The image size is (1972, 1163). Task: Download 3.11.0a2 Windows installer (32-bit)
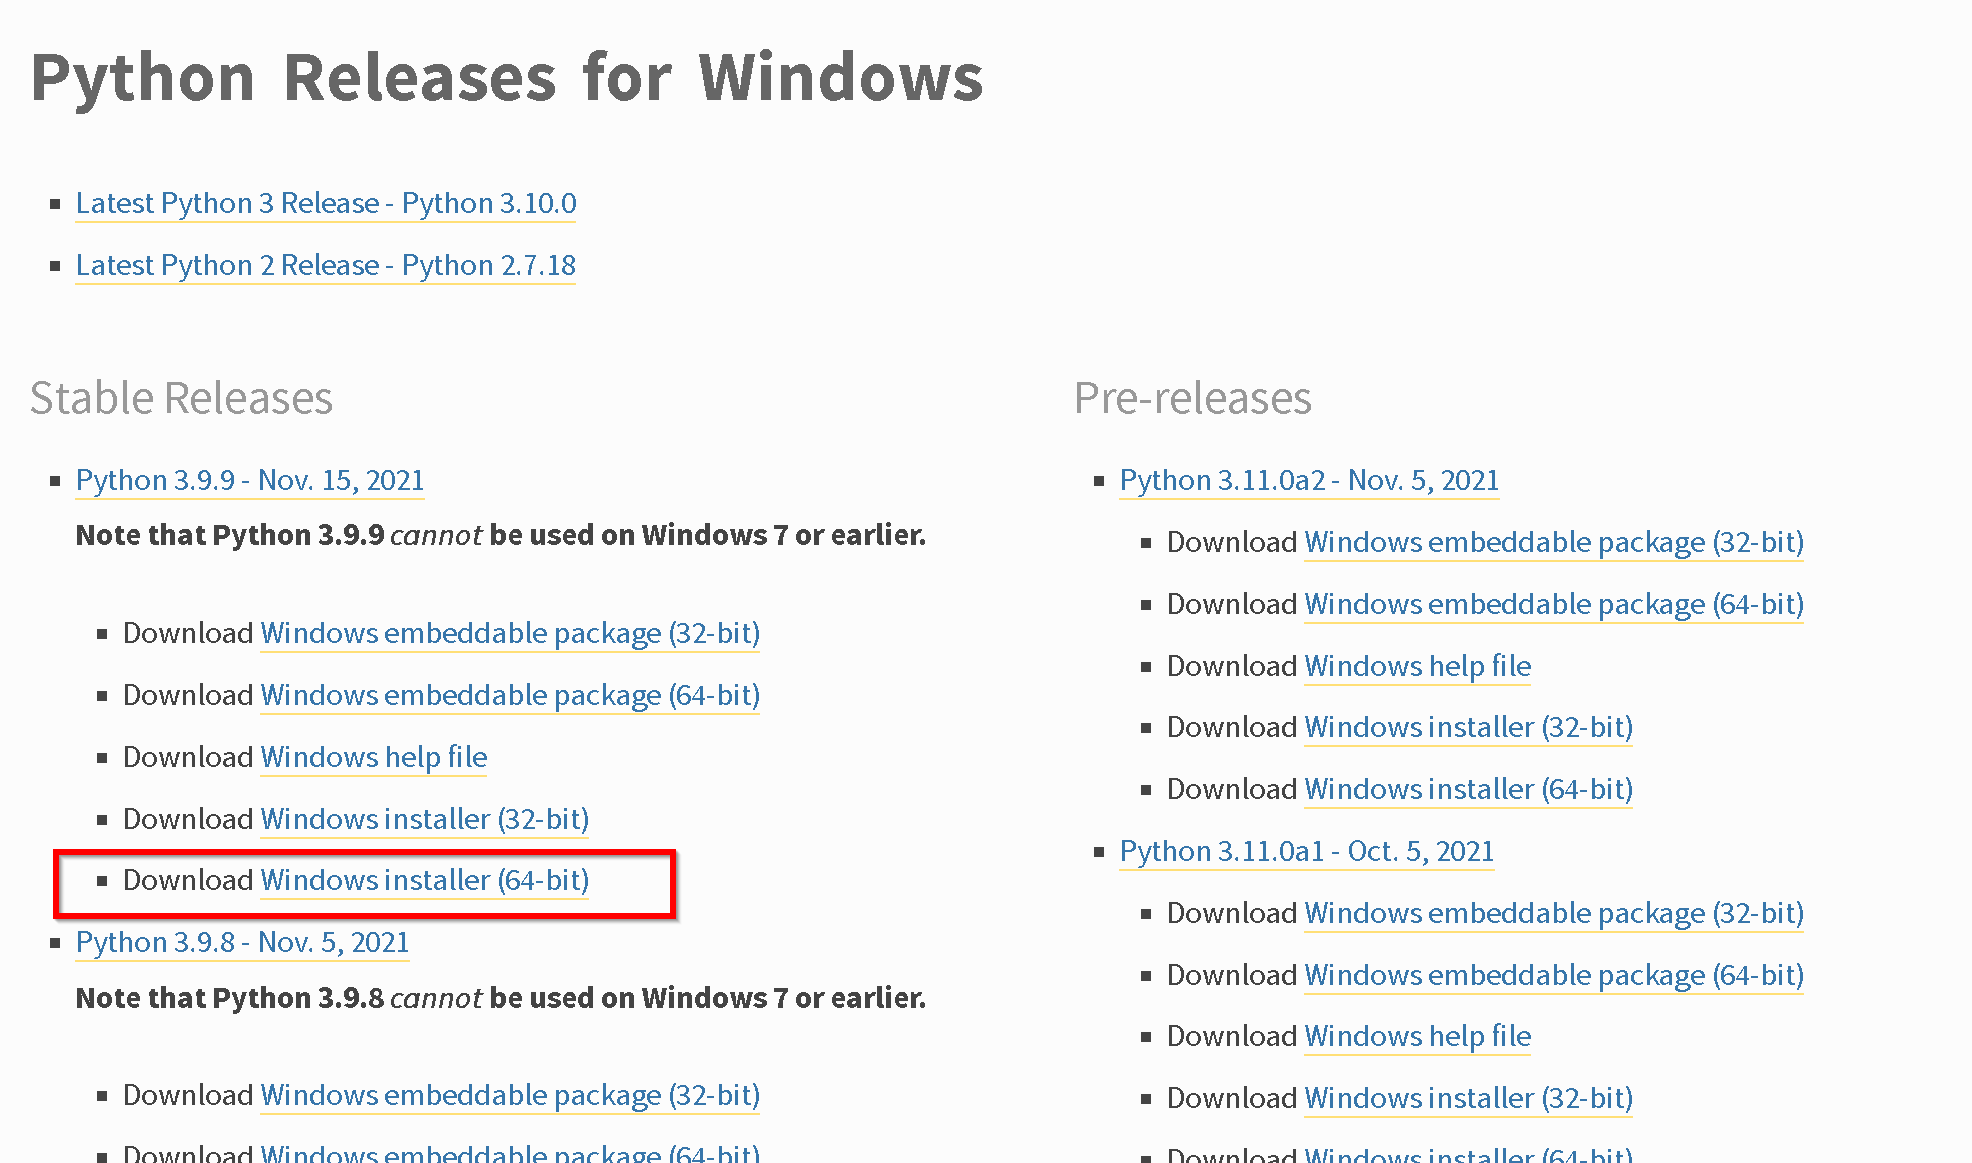click(x=1469, y=727)
